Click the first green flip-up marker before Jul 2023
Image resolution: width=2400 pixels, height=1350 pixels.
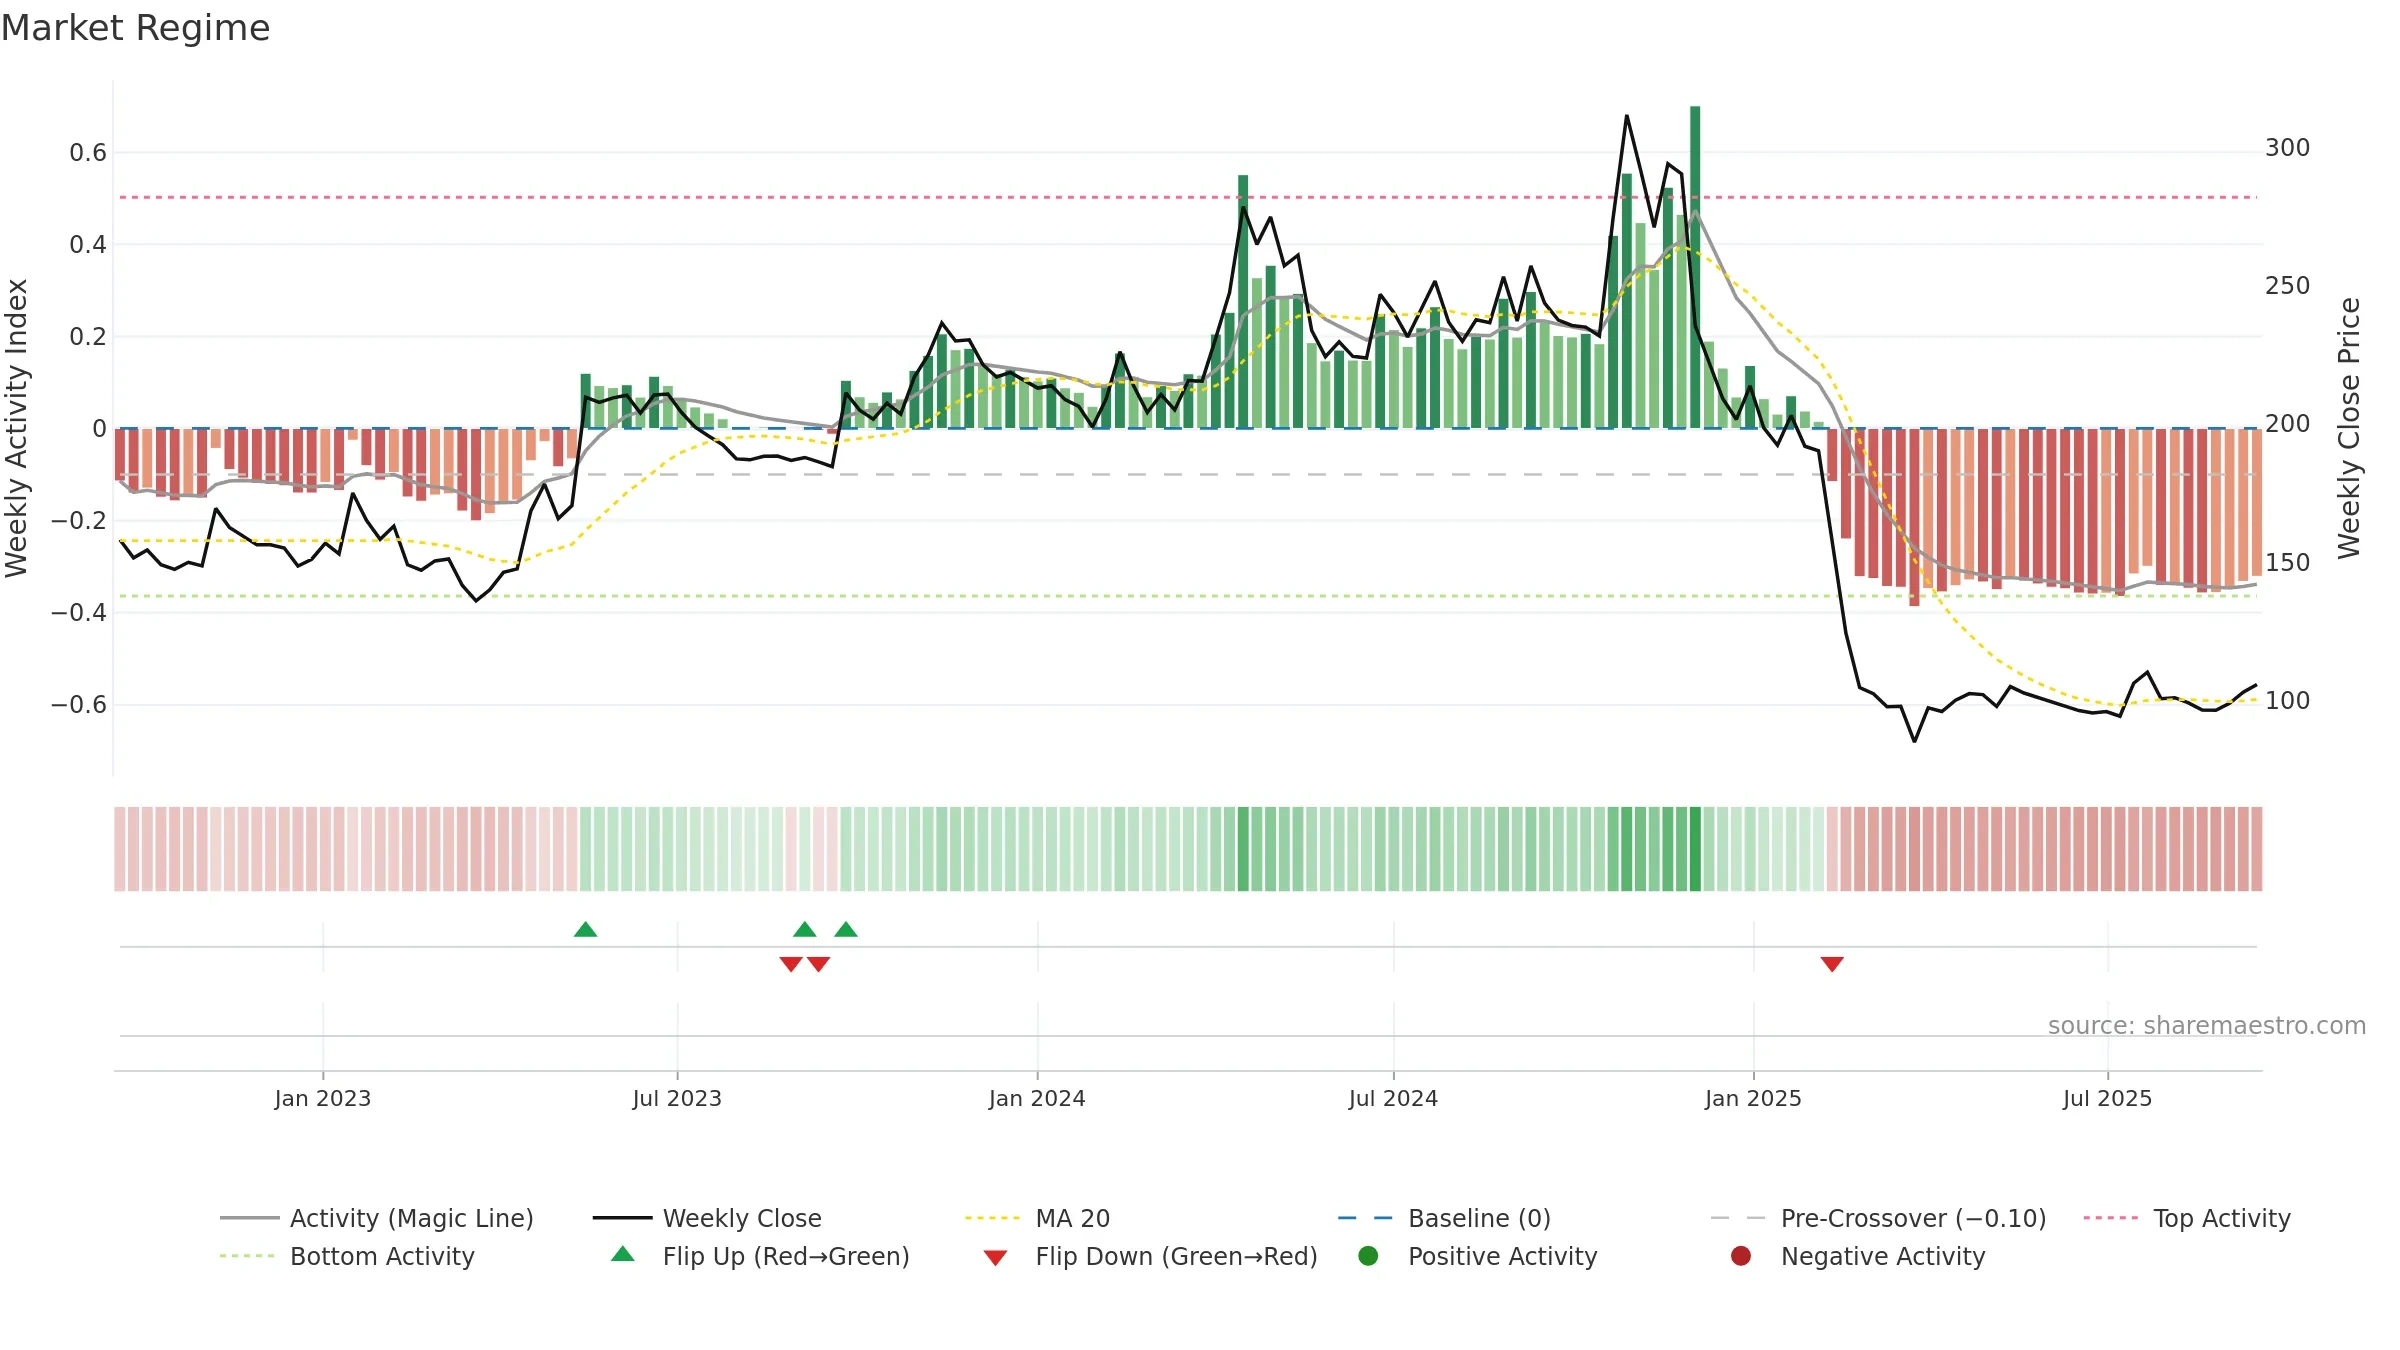click(586, 929)
